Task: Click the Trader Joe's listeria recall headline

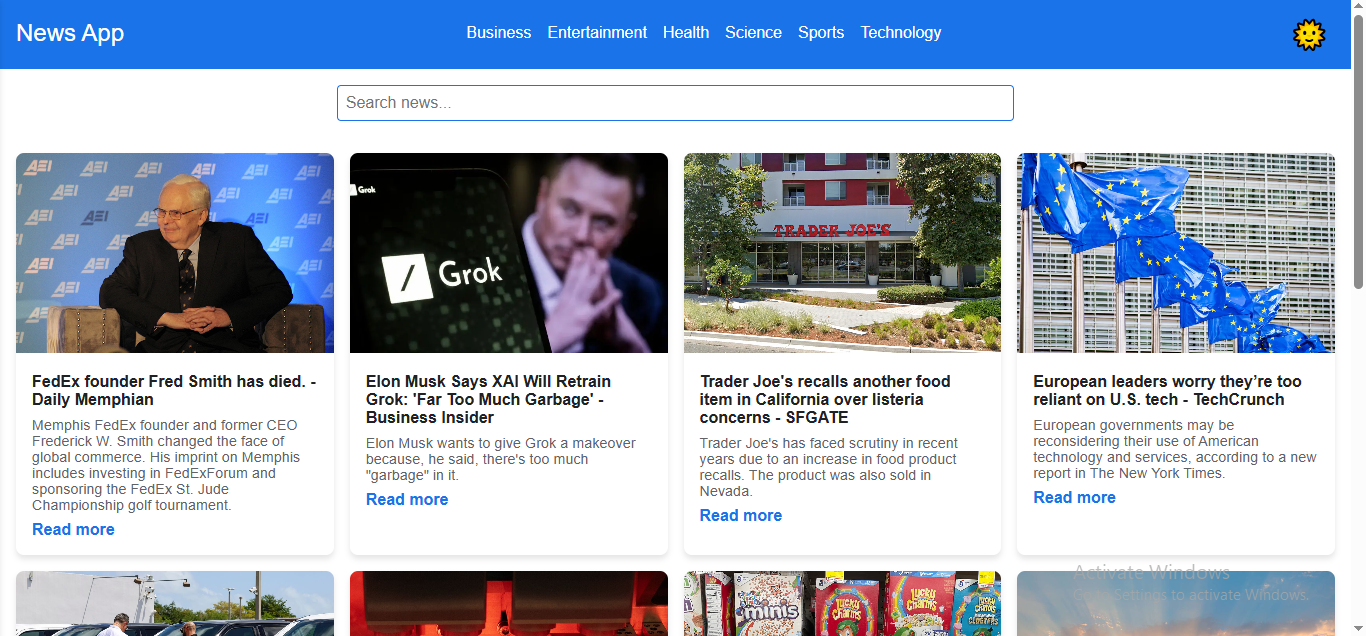Action: (x=825, y=400)
